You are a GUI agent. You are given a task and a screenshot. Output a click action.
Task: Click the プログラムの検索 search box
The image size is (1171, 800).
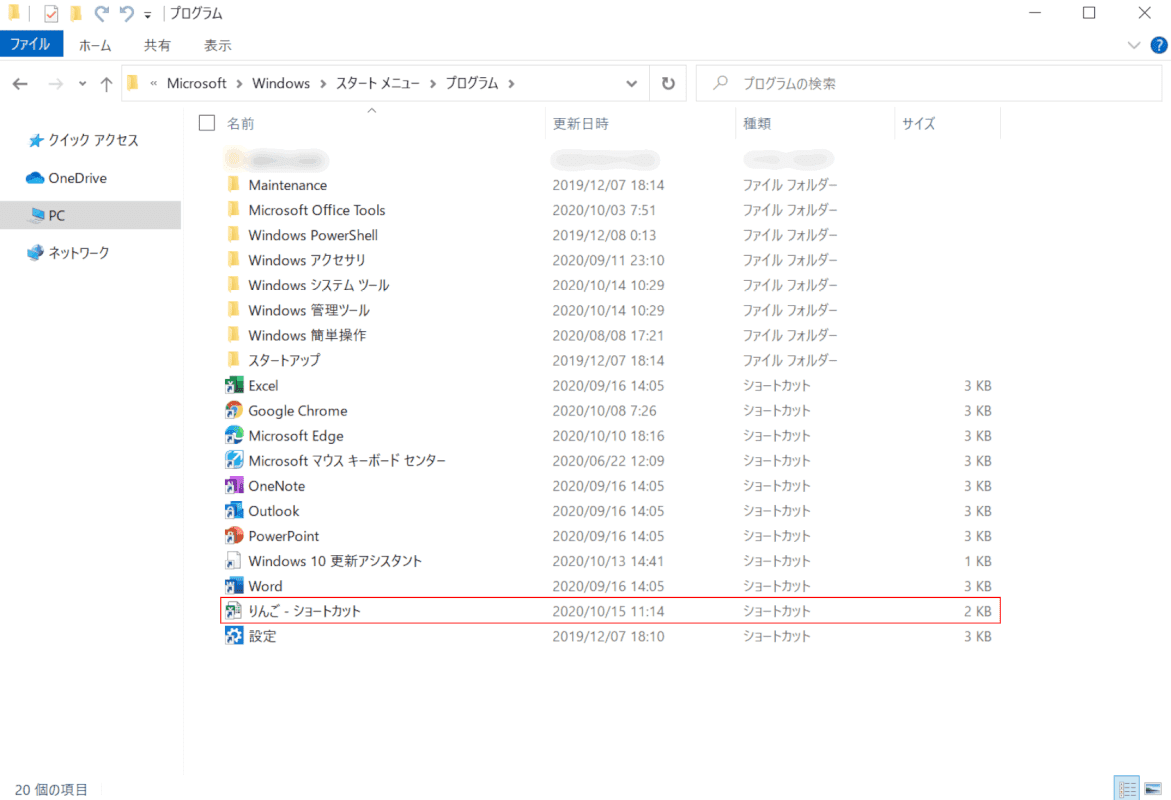[929, 84]
